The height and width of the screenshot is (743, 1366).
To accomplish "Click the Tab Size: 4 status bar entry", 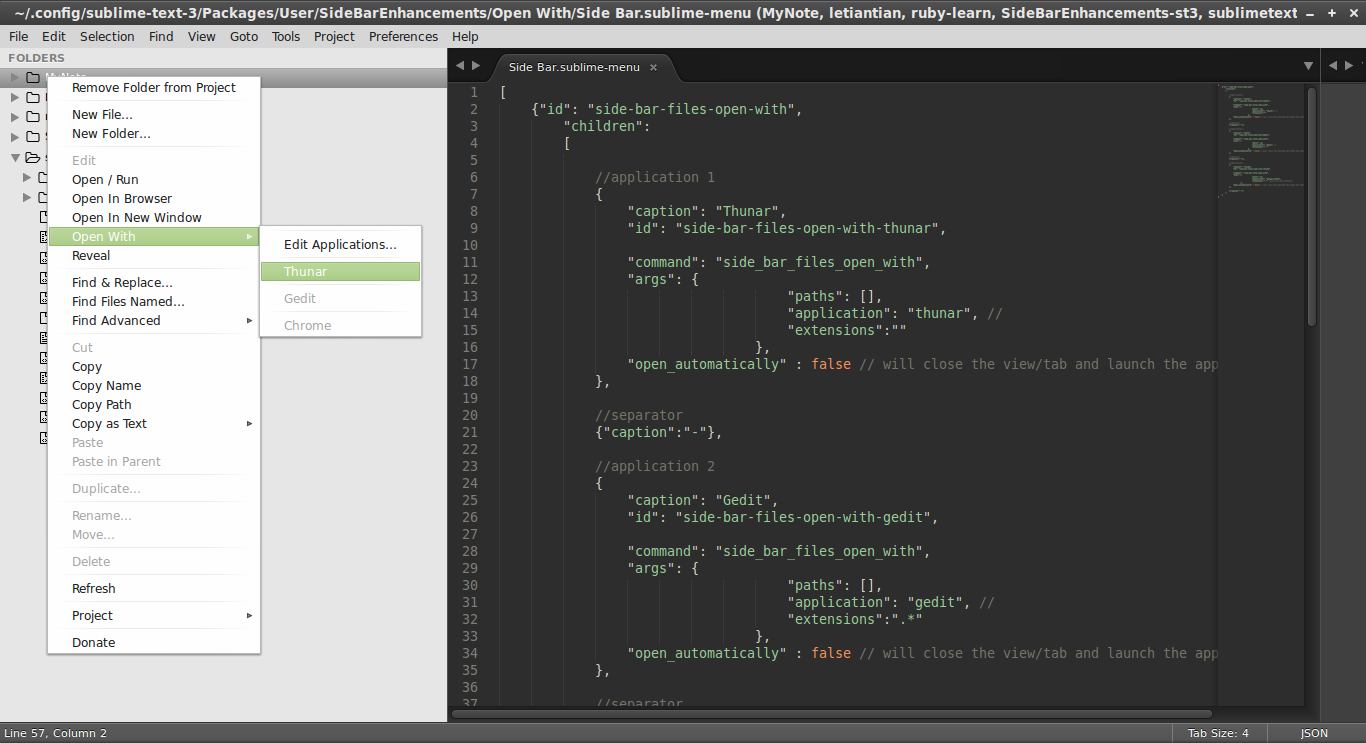I will click(1218, 733).
